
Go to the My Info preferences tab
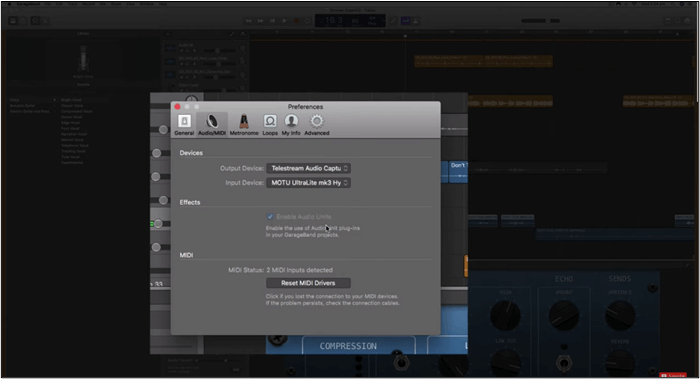pos(291,125)
